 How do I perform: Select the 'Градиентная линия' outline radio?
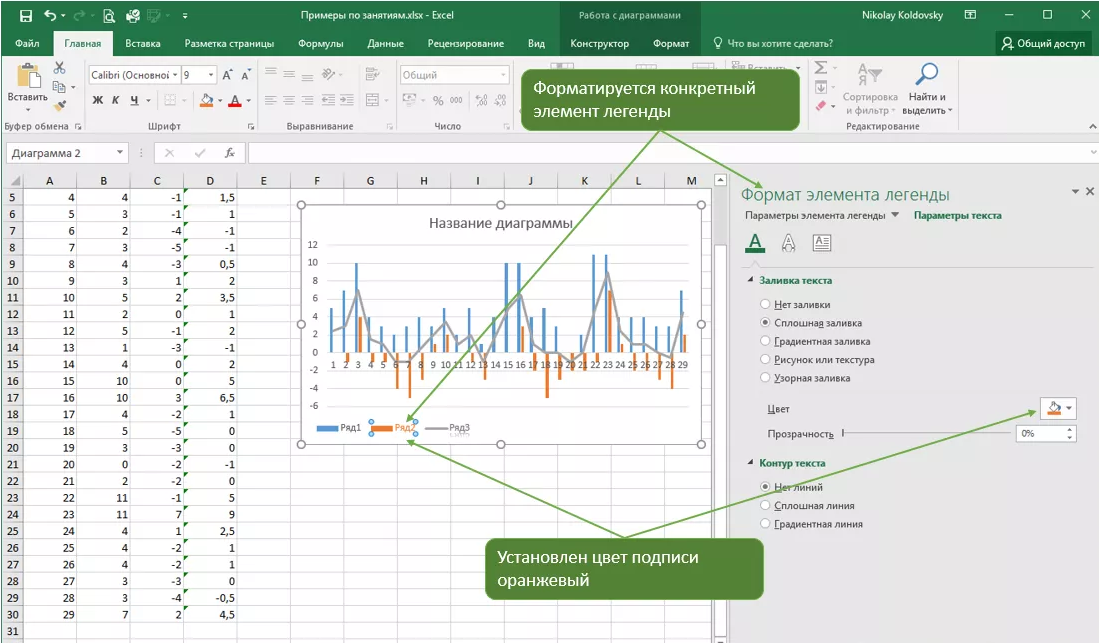pos(765,523)
